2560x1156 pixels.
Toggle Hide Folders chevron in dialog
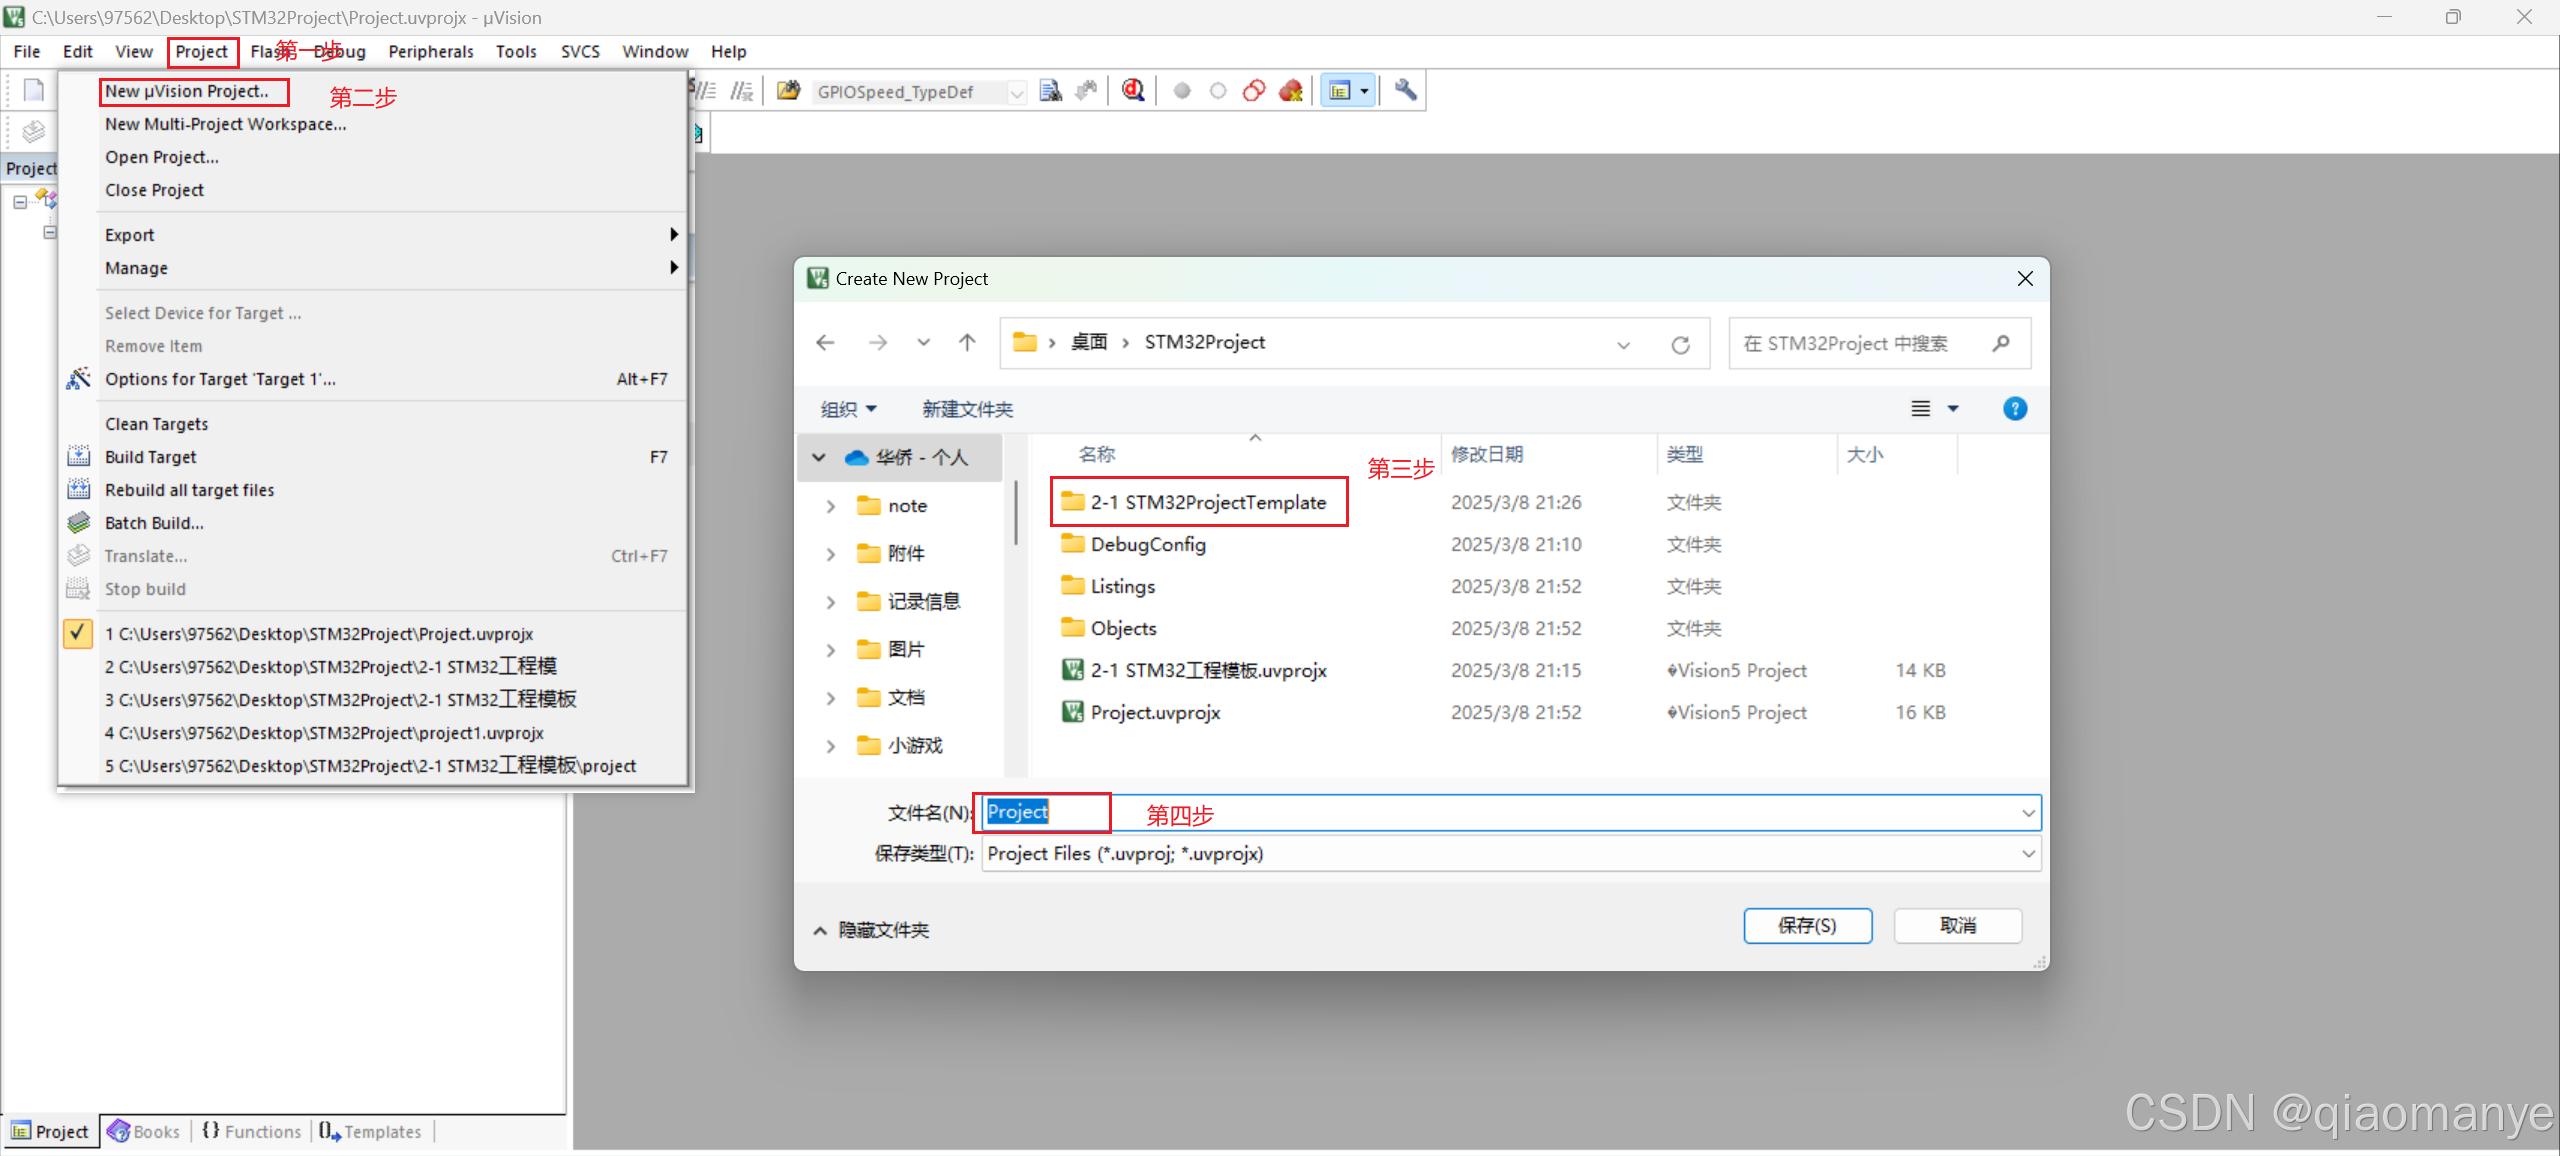[820, 930]
